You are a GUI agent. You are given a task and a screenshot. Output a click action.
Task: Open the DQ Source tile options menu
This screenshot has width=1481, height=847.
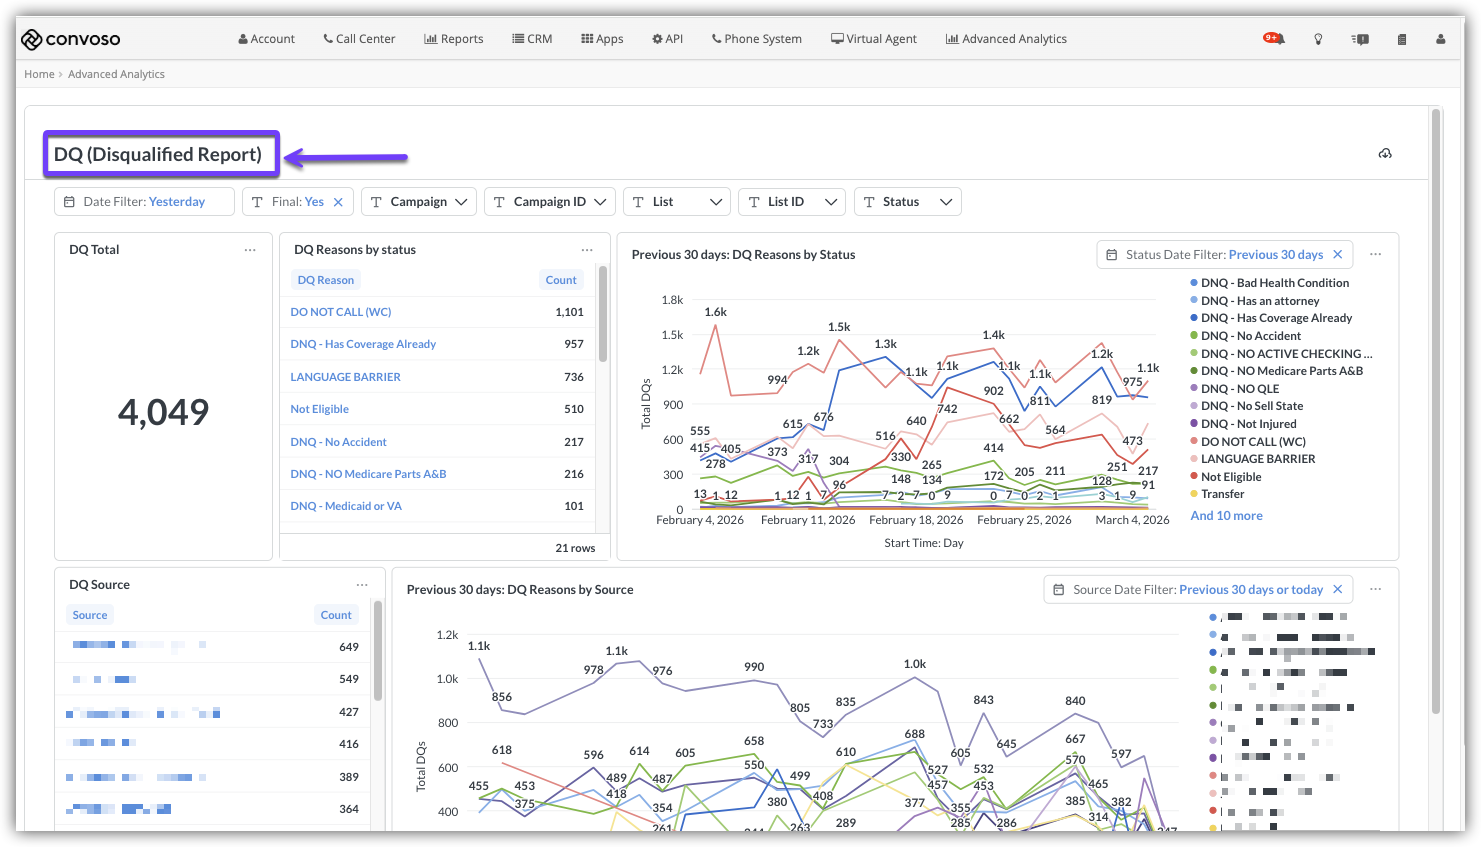[362, 585]
